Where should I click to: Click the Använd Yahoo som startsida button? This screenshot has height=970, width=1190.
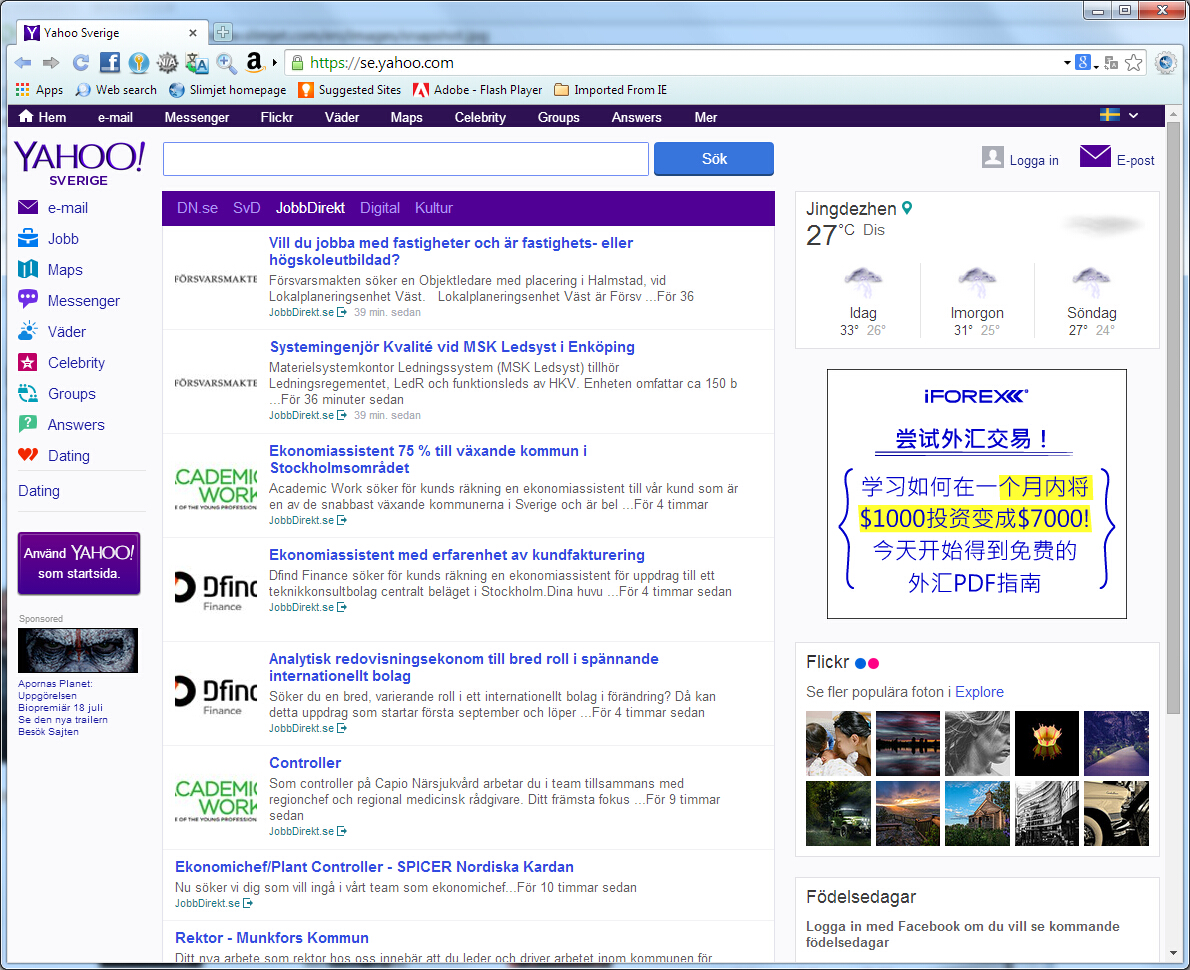[79, 563]
